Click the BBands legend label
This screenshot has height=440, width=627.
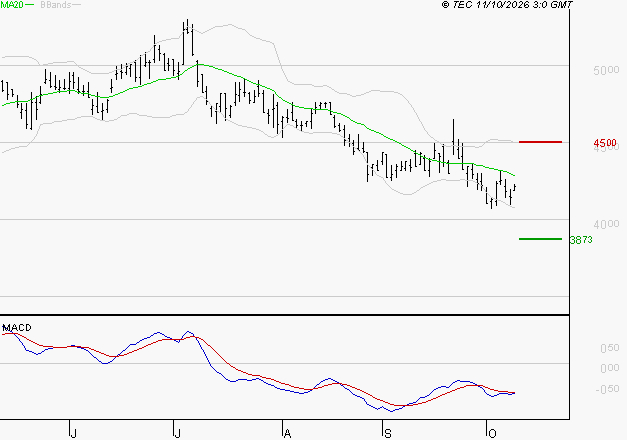pos(56,5)
